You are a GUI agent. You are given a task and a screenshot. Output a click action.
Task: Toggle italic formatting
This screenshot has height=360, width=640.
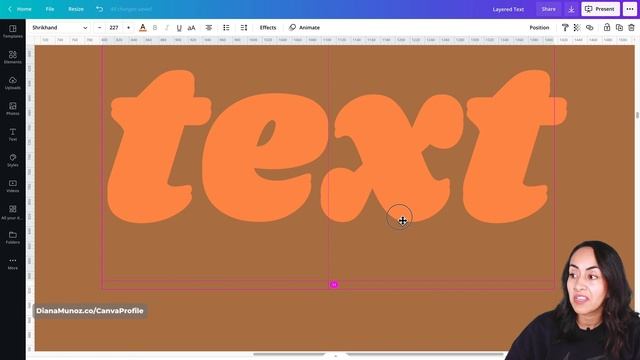pyautogui.click(x=167, y=28)
